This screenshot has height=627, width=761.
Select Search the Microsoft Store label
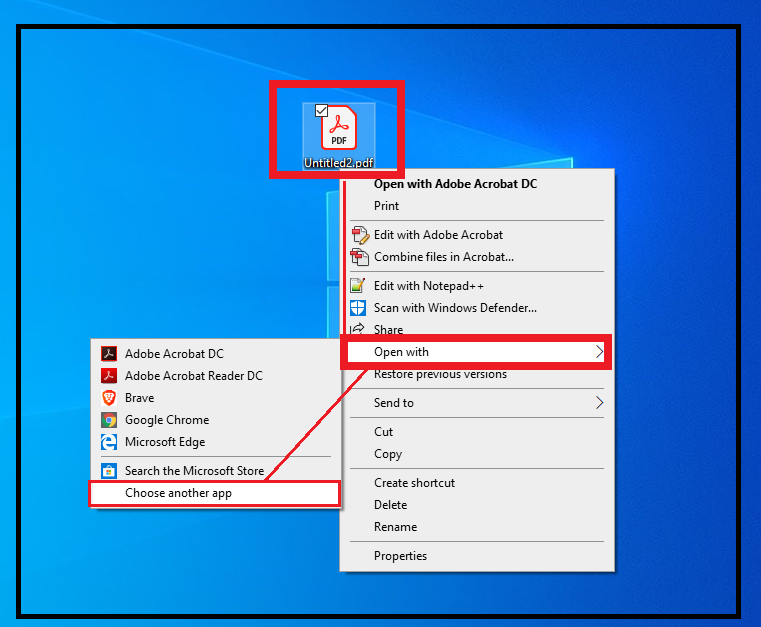[x=194, y=471]
